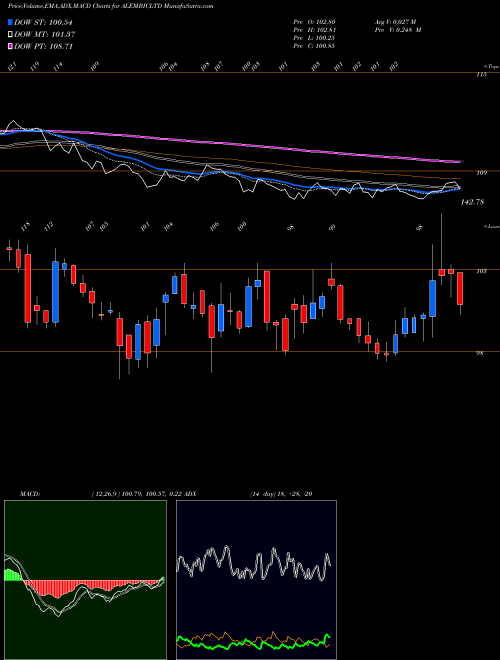This screenshot has width=500, height=660.
Task: Click the MACD '(12,26,9) 100.79, 100.57, 0.22' values
Action: tap(136, 494)
